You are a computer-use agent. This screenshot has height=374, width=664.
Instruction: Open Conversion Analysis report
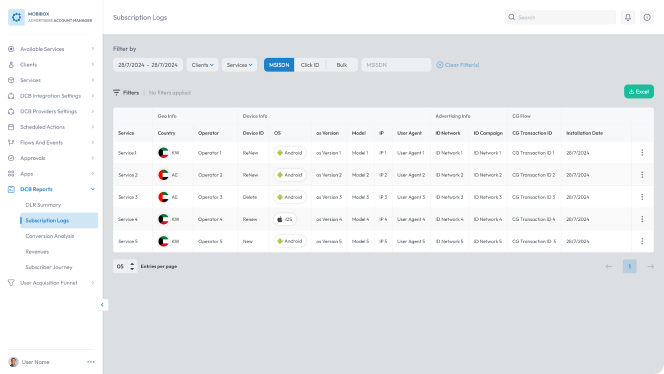[x=50, y=236]
